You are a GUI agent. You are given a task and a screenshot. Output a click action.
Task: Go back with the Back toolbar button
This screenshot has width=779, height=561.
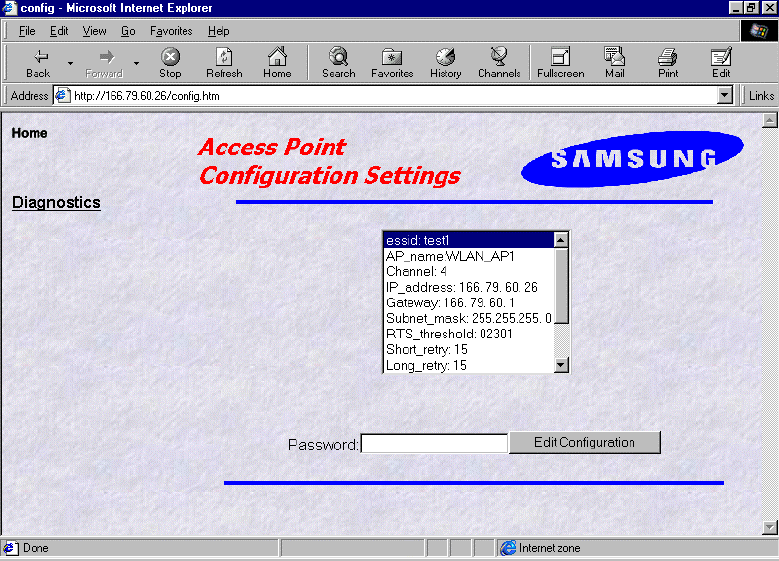pos(38,63)
